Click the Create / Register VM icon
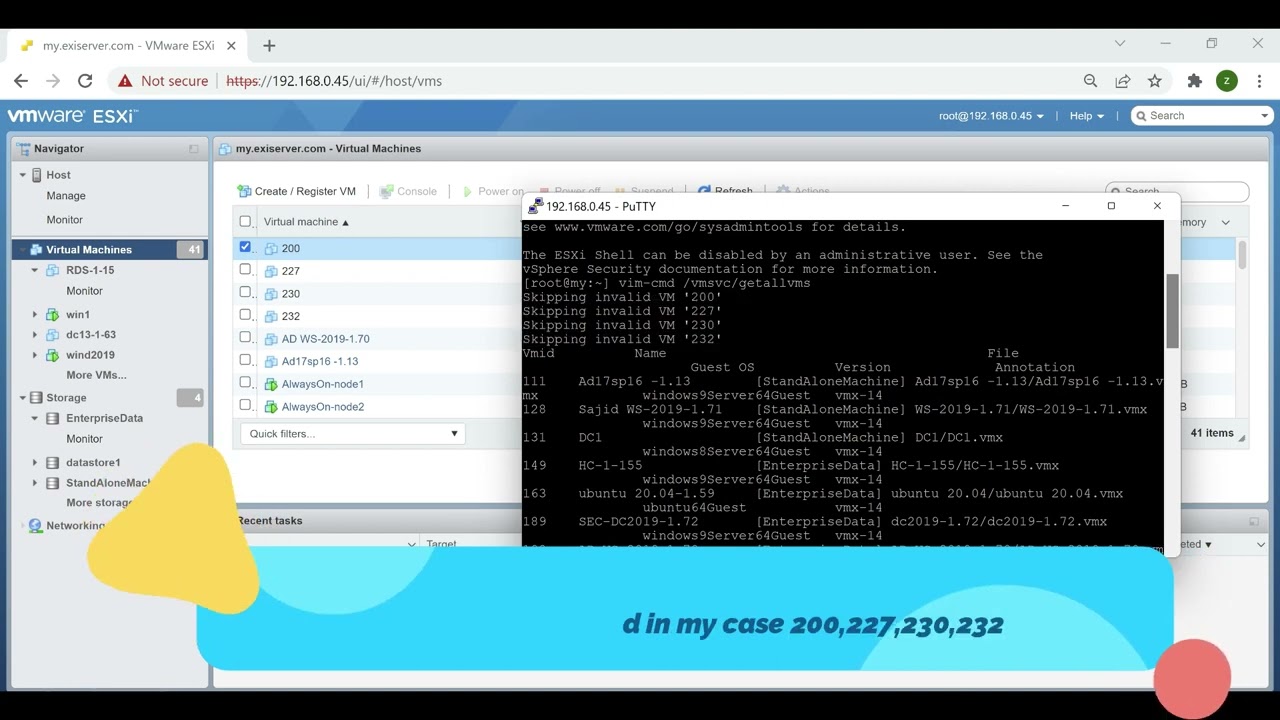Viewport: 1280px width, 720px height. (244, 191)
